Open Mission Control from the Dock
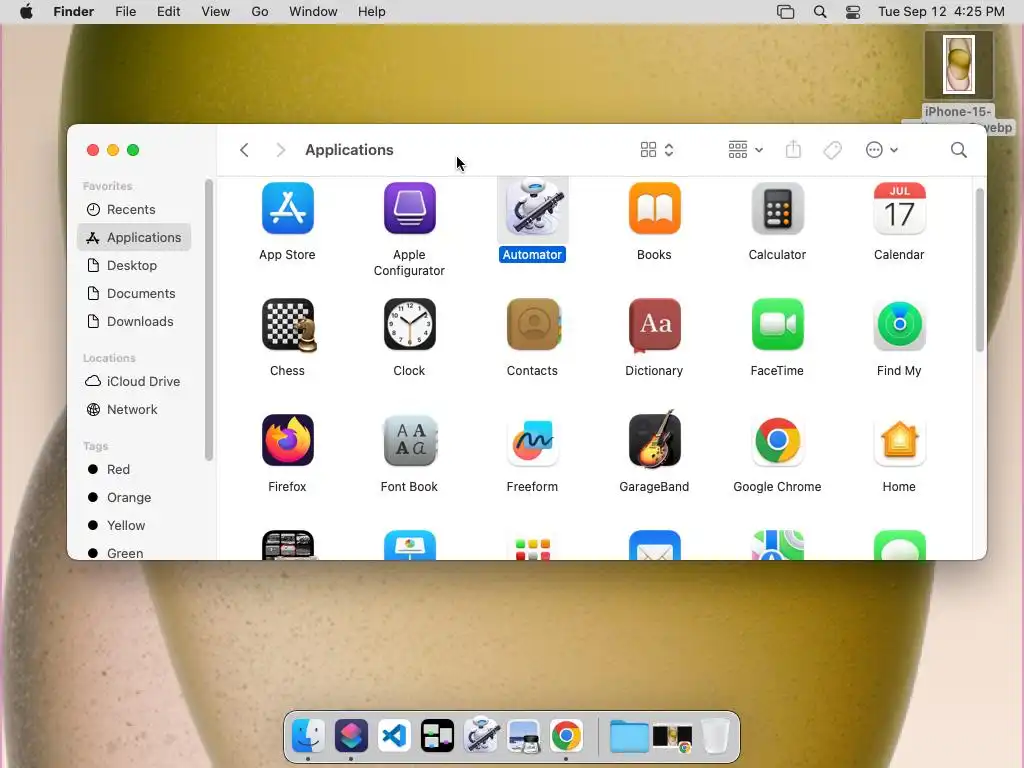1024x768 pixels. pos(437,736)
